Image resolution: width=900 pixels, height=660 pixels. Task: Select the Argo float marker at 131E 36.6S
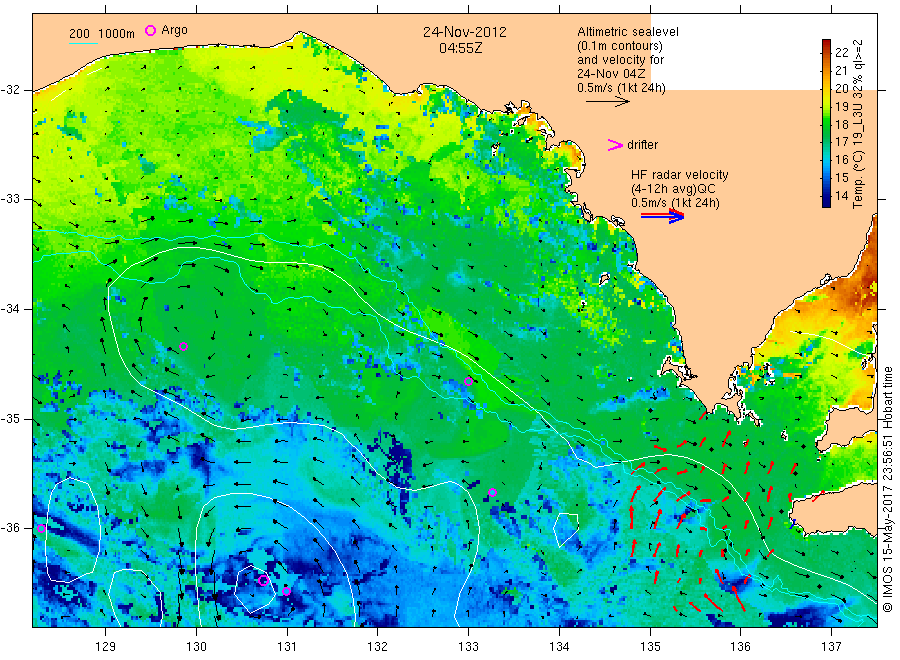pos(286,591)
